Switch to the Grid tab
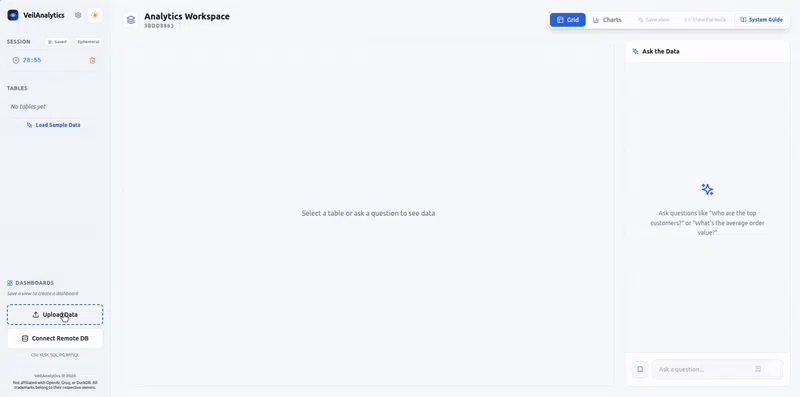Image resolution: width=800 pixels, height=397 pixels. (567, 20)
